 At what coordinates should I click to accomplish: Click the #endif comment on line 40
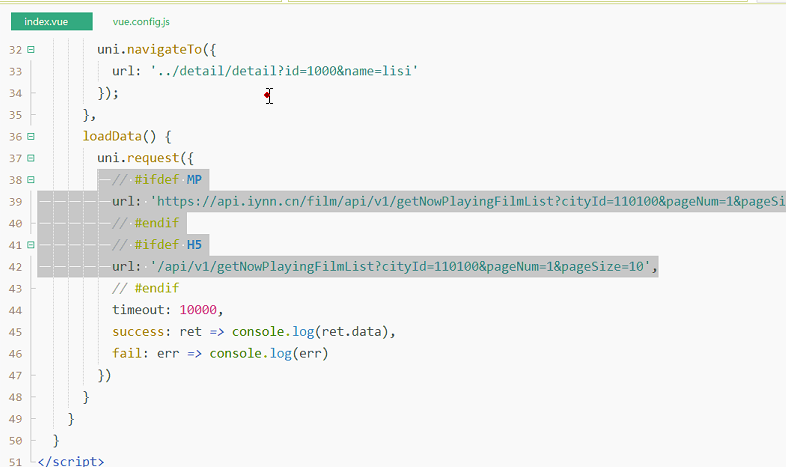pyautogui.click(x=145, y=223)
